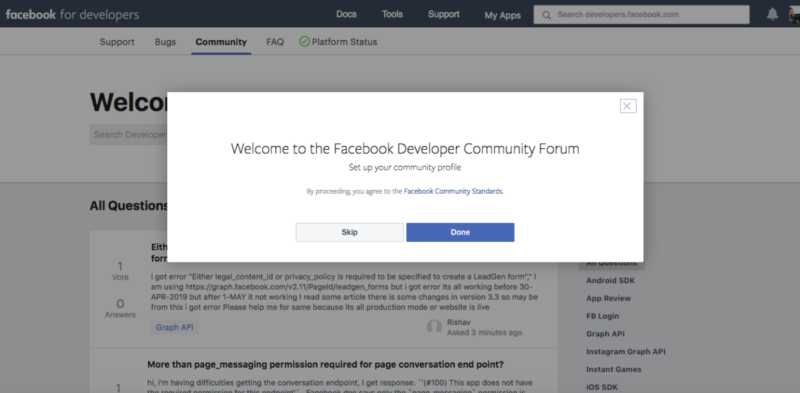
Task: Filter by Graph API sidebar category
Action: tap(605, 334)
